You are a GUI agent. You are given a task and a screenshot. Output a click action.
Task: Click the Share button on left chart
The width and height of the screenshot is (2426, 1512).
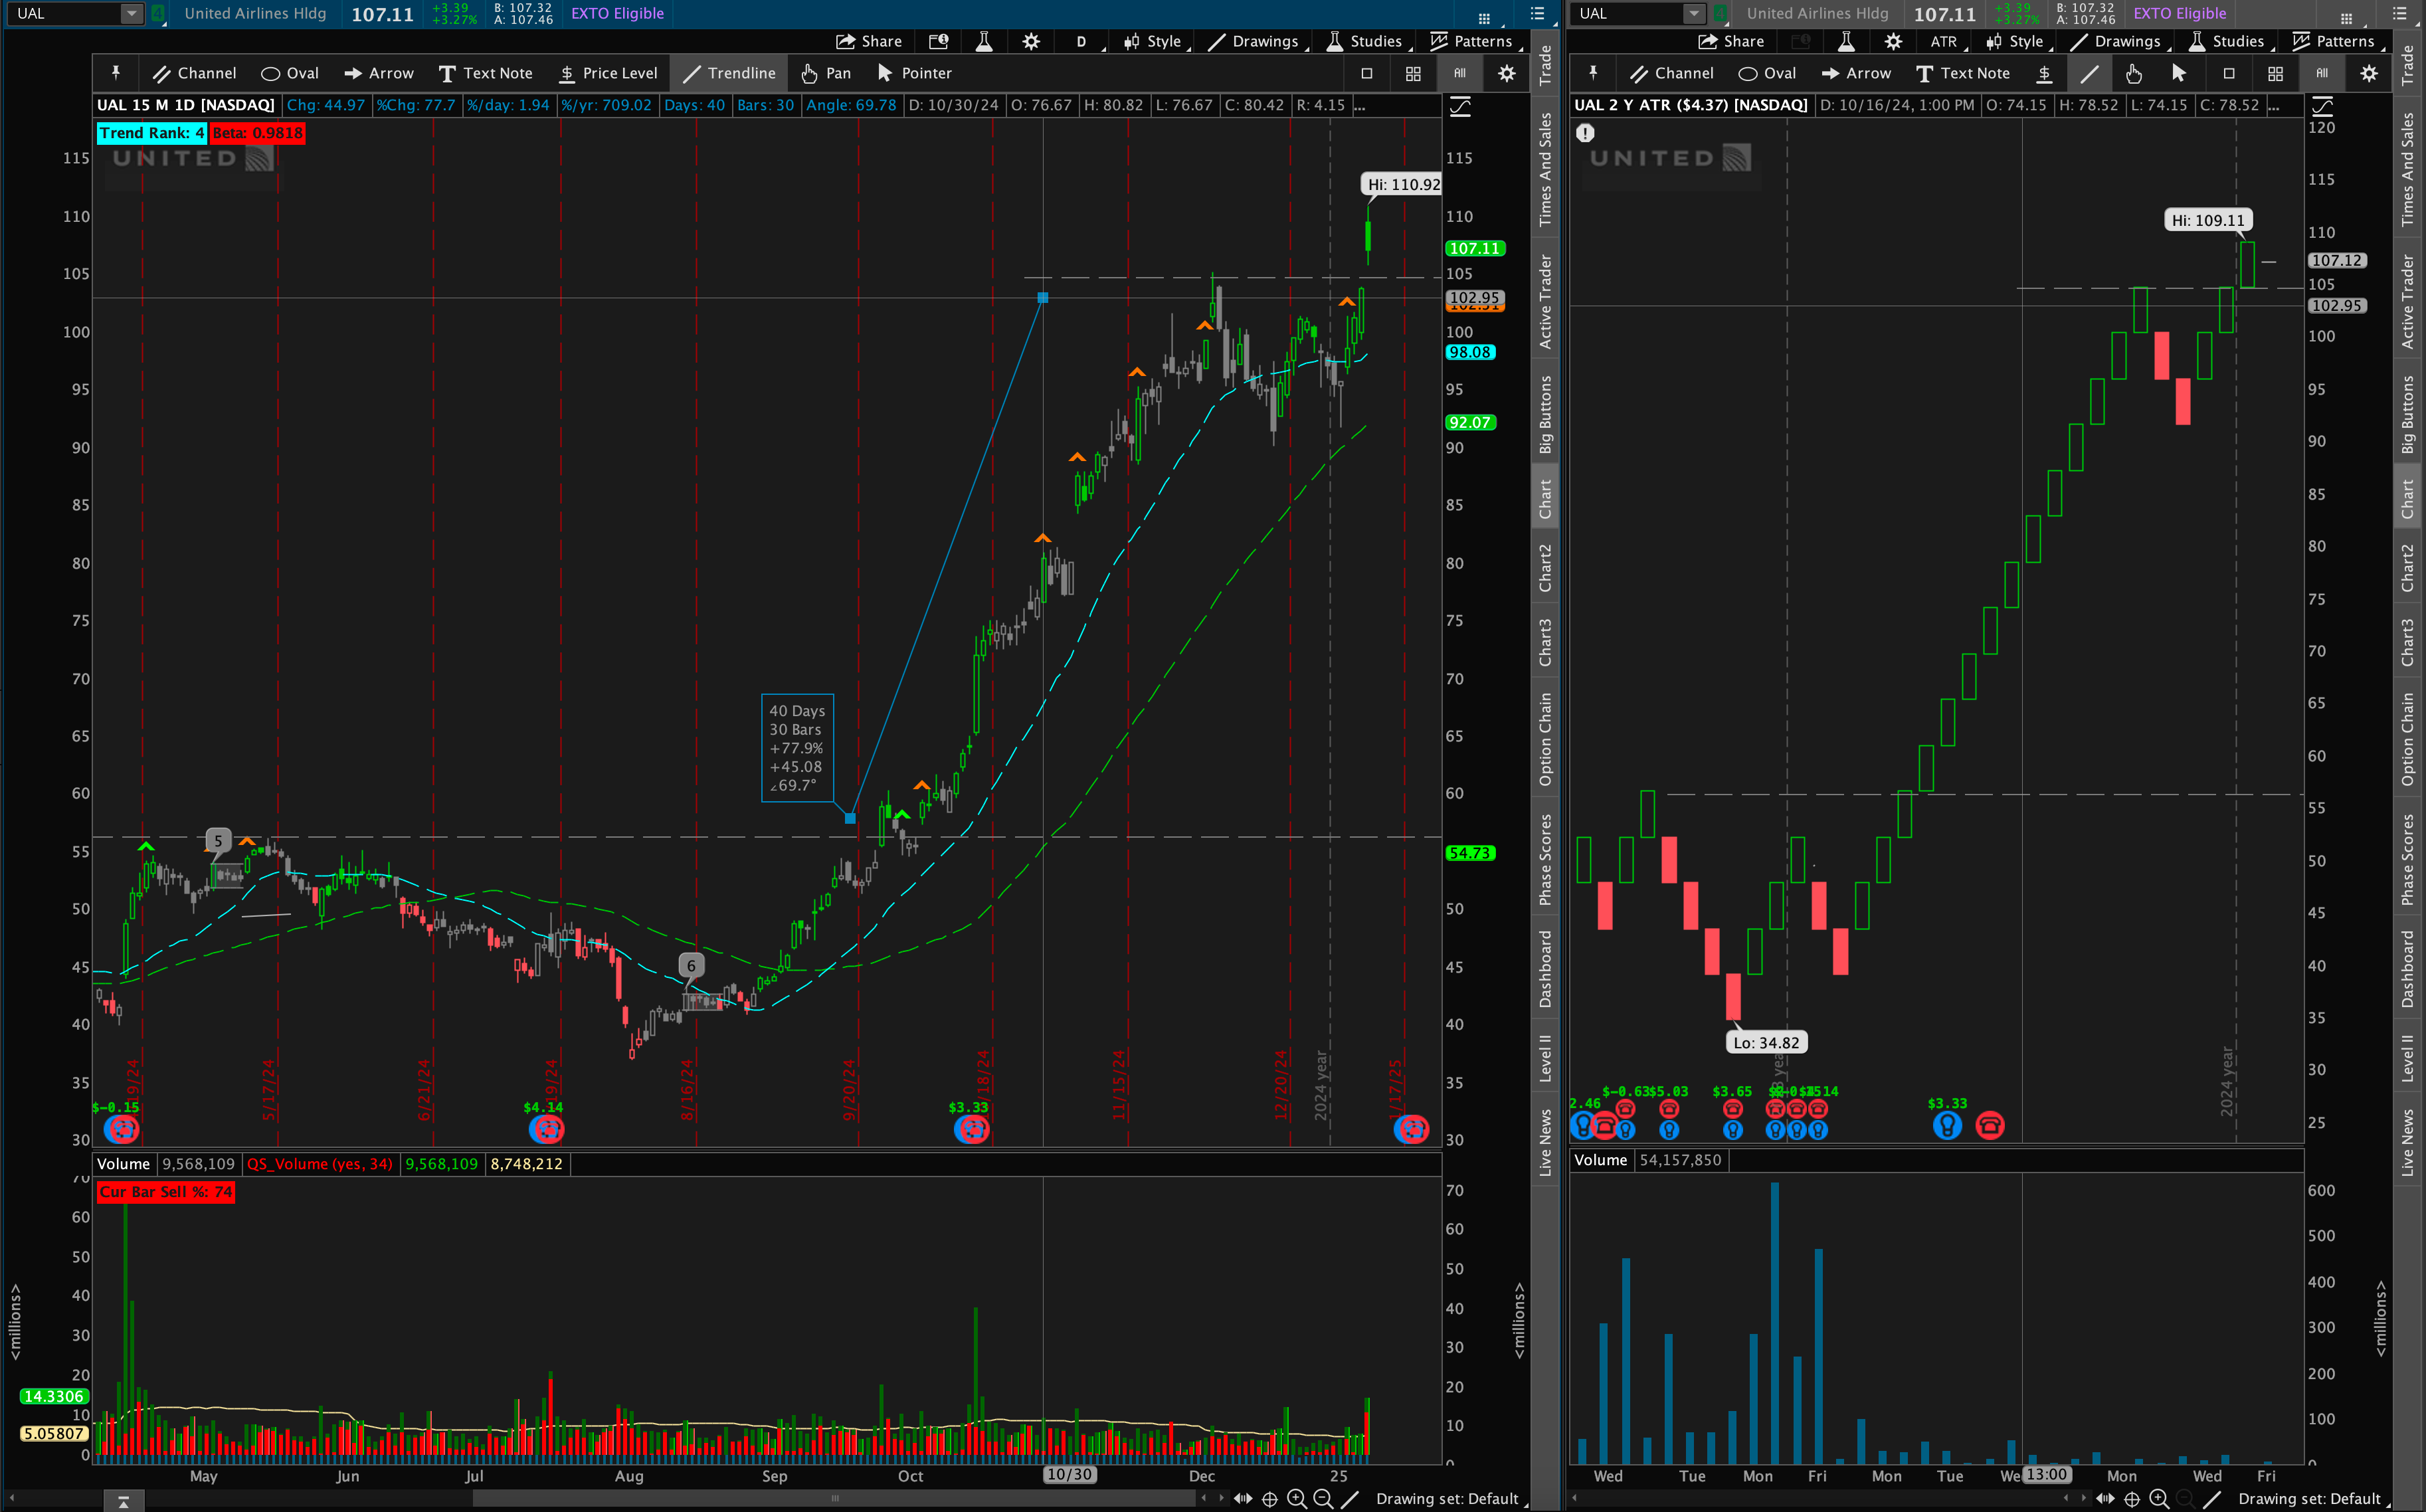(868, 41)
